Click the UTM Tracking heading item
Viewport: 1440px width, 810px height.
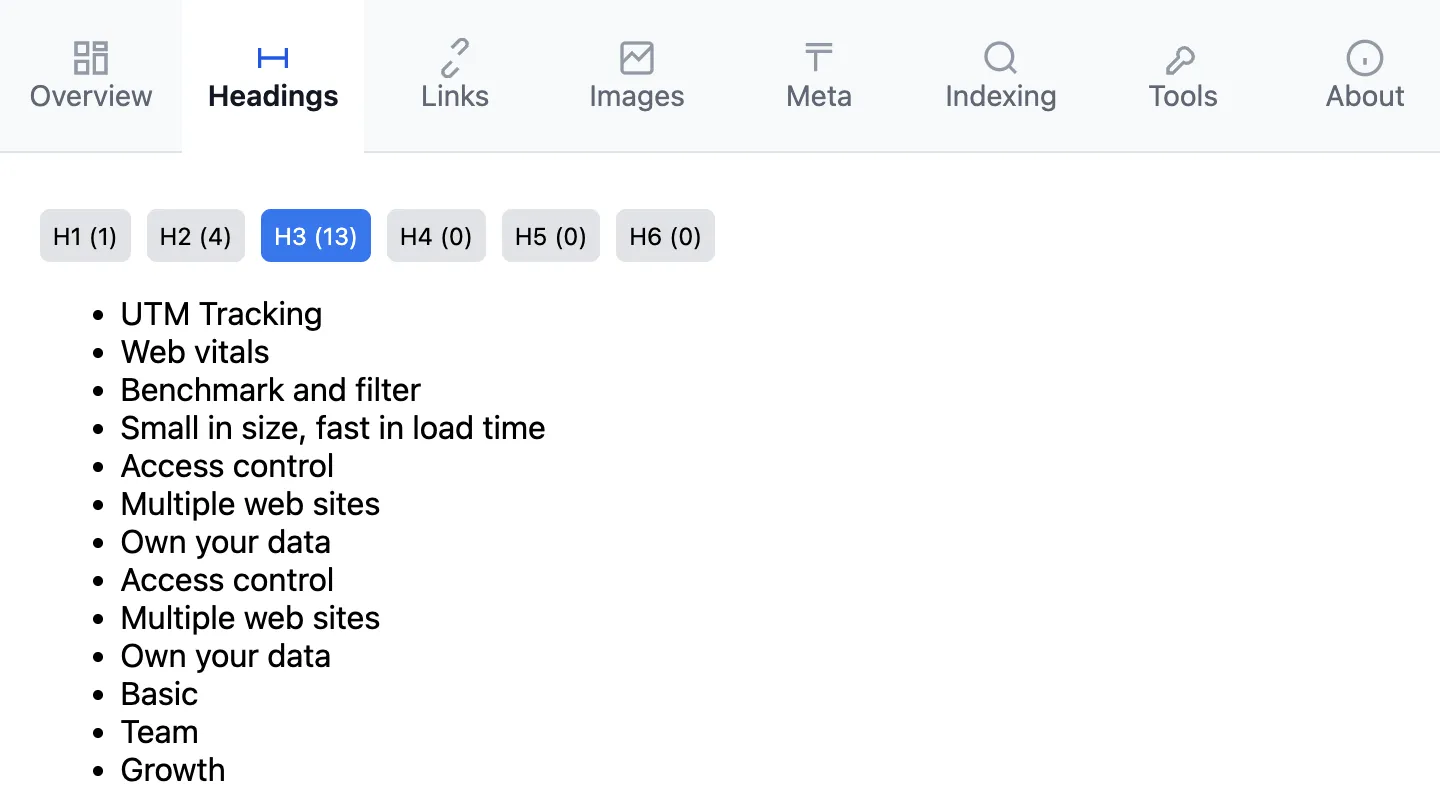[221, 314]
